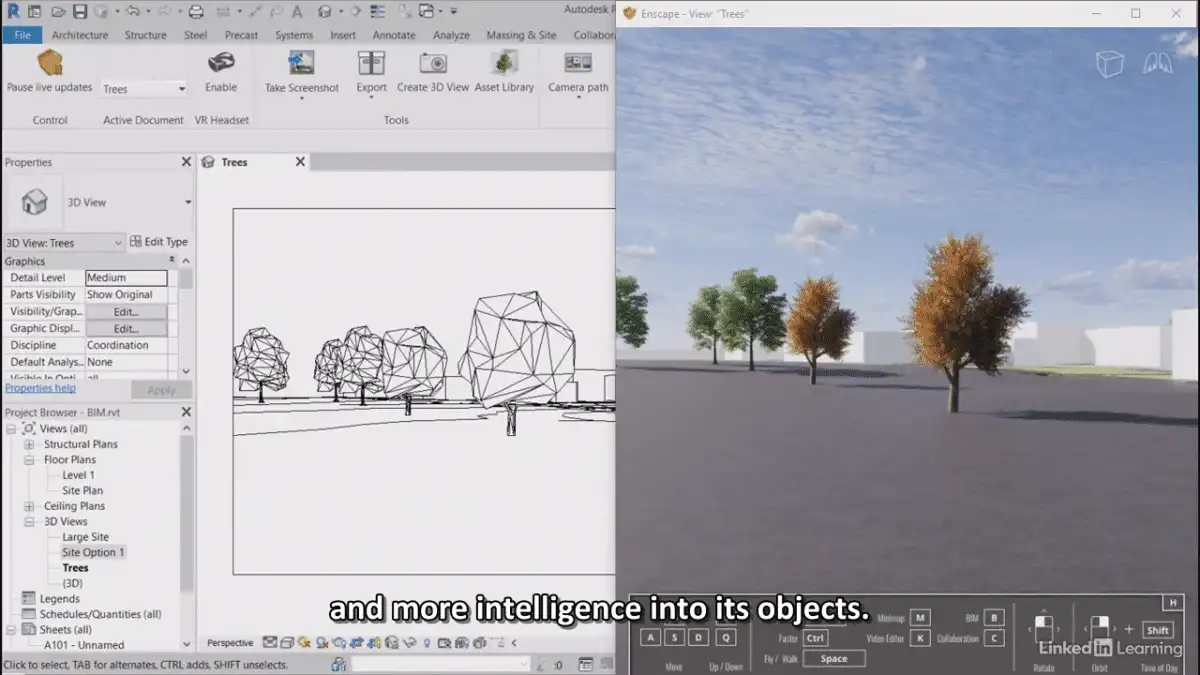Select the Schedules/Quantities (all) item
The height and width of the screenshot is (675, 1200).
100,615
